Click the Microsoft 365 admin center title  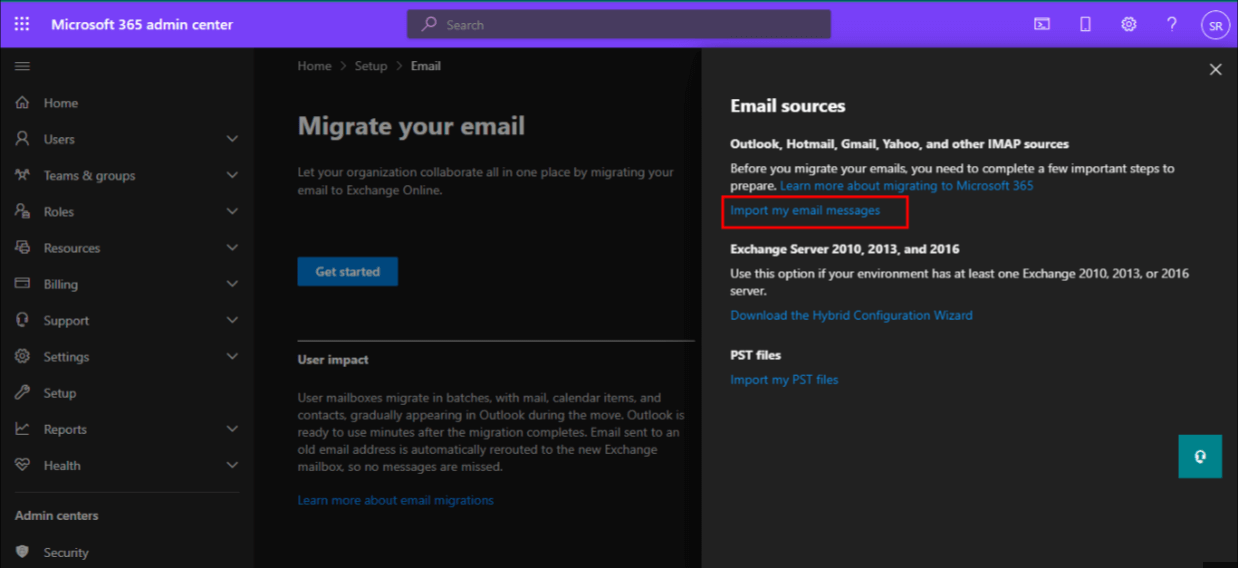coord(142,24)
